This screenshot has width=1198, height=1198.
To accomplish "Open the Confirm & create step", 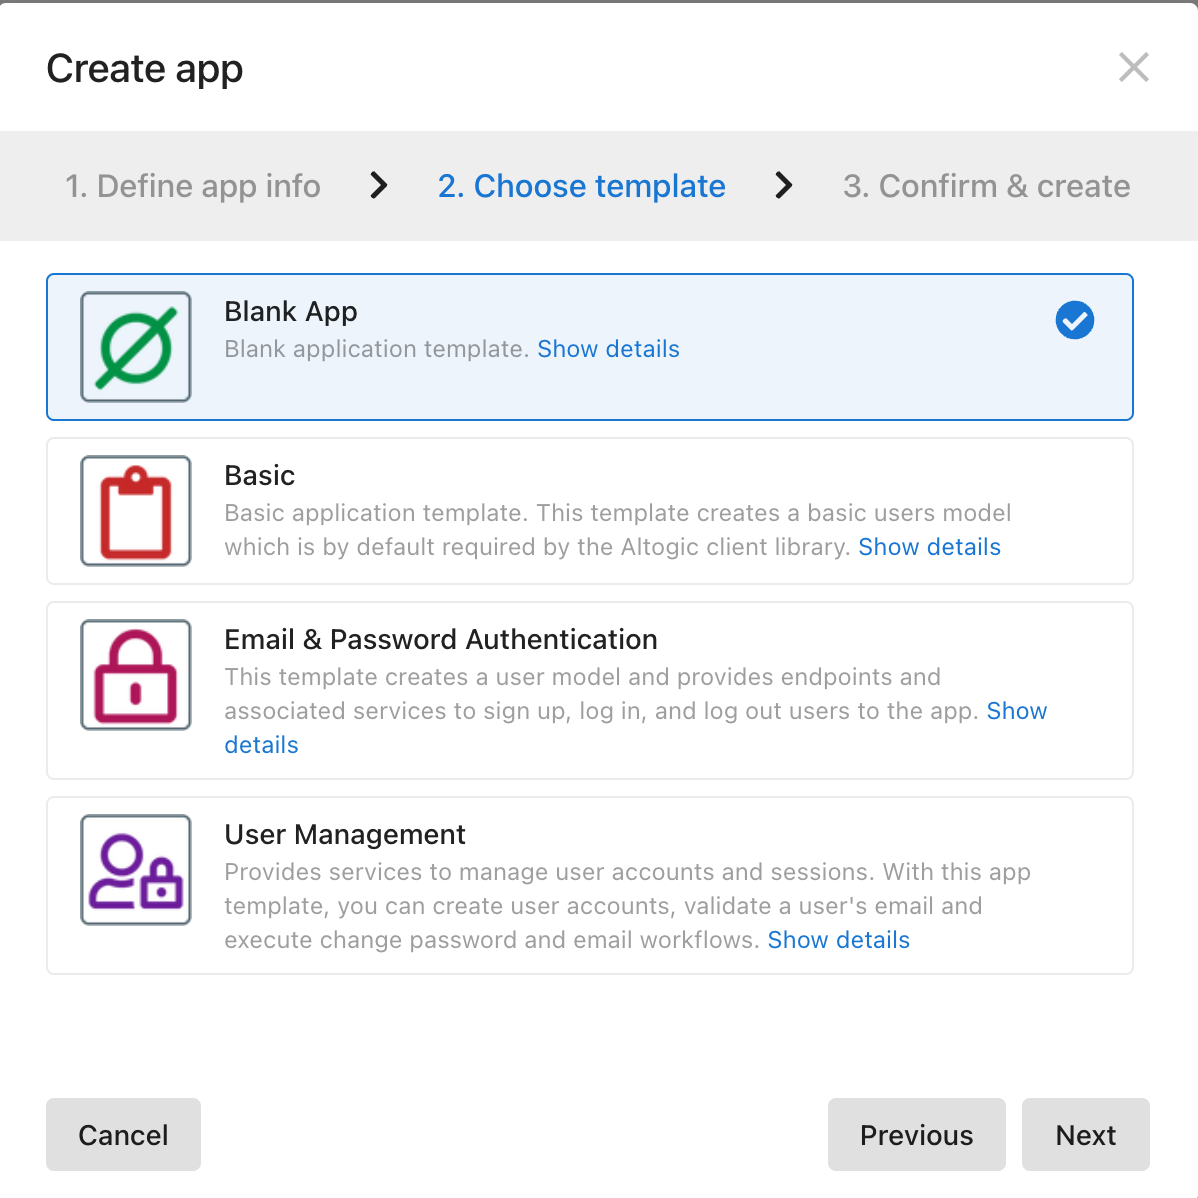I will [986, 186].
